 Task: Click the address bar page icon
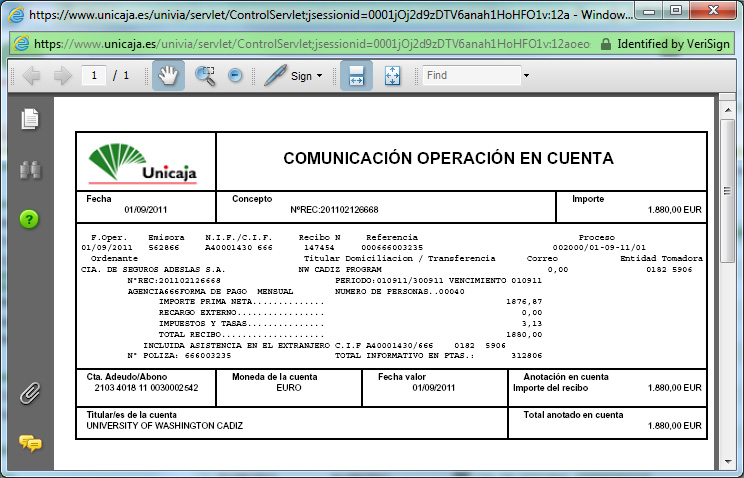click(21, 44)
